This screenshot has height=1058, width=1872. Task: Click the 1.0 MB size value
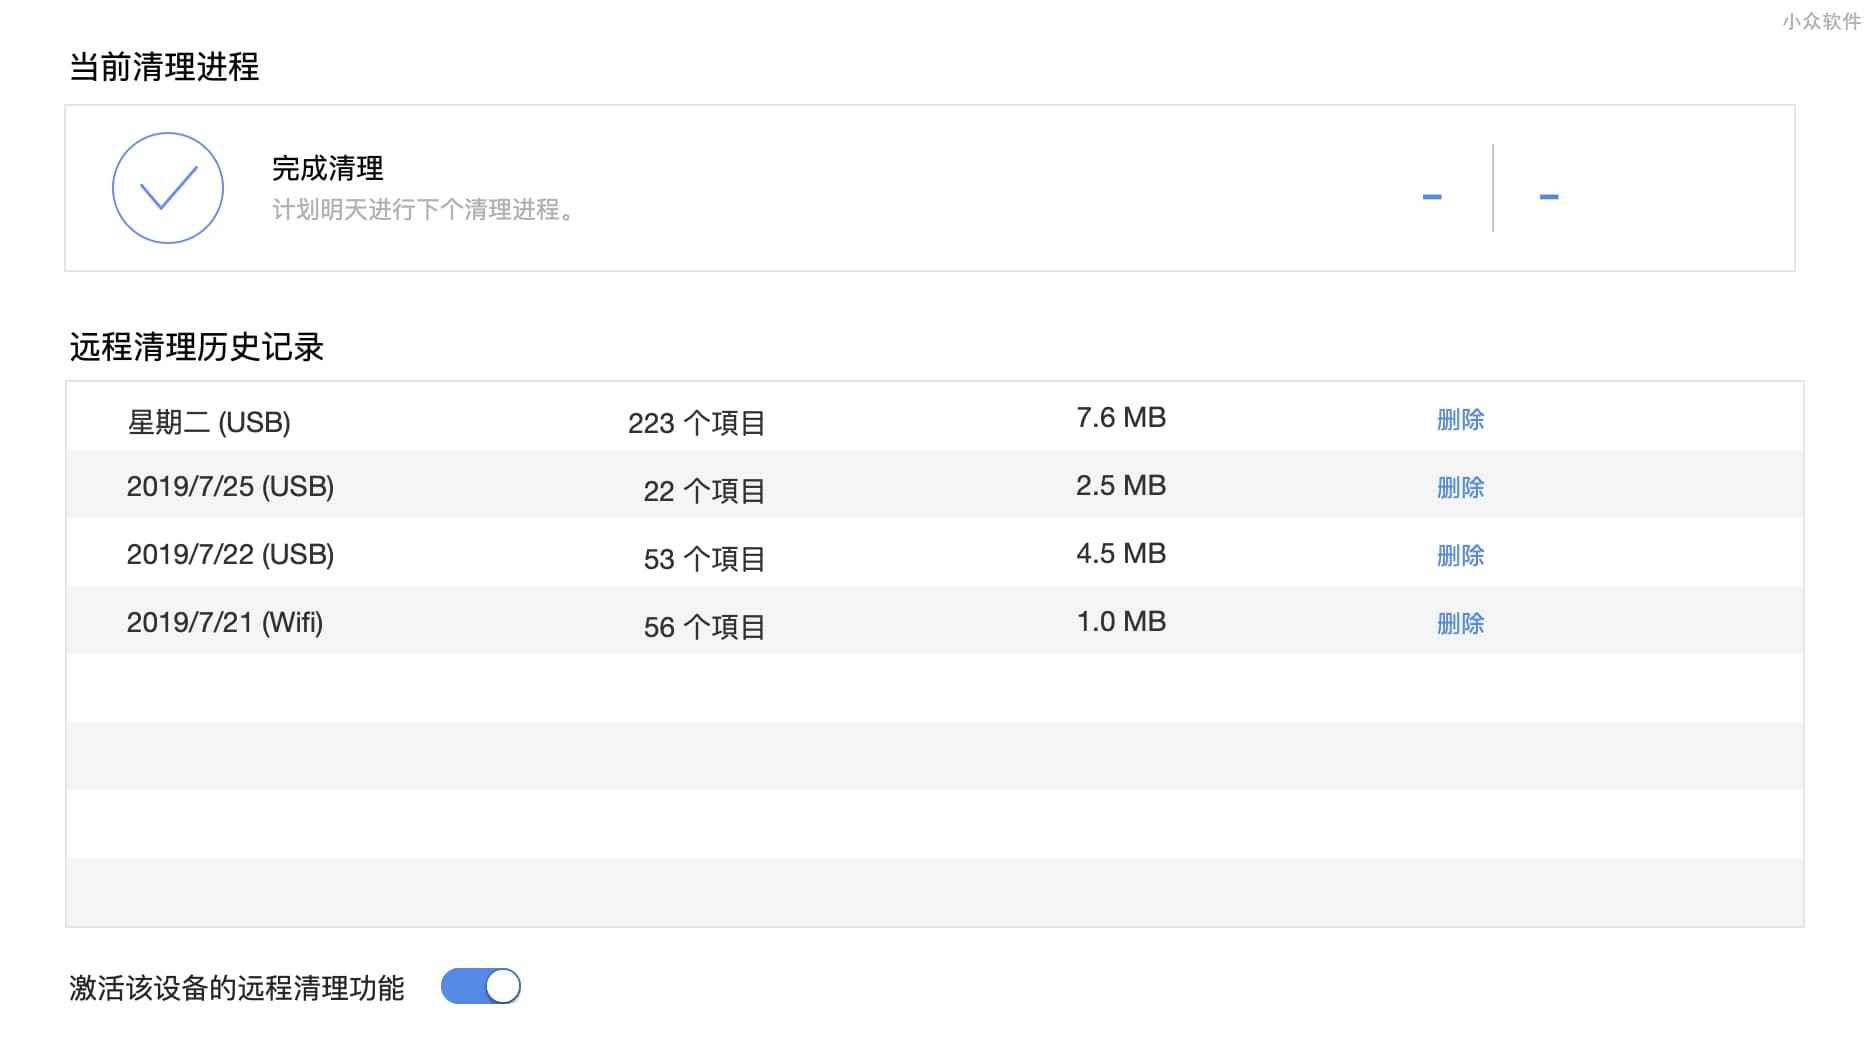[1121, 622]
